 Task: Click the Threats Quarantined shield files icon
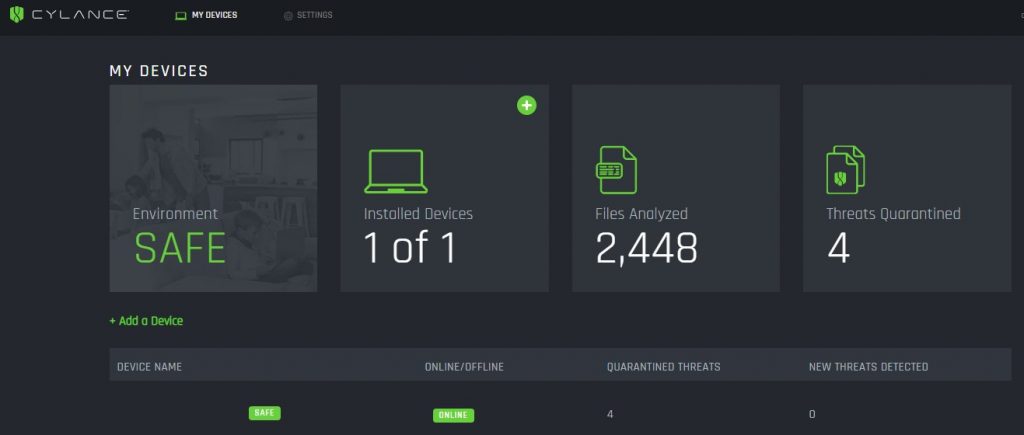click(846, 170)
